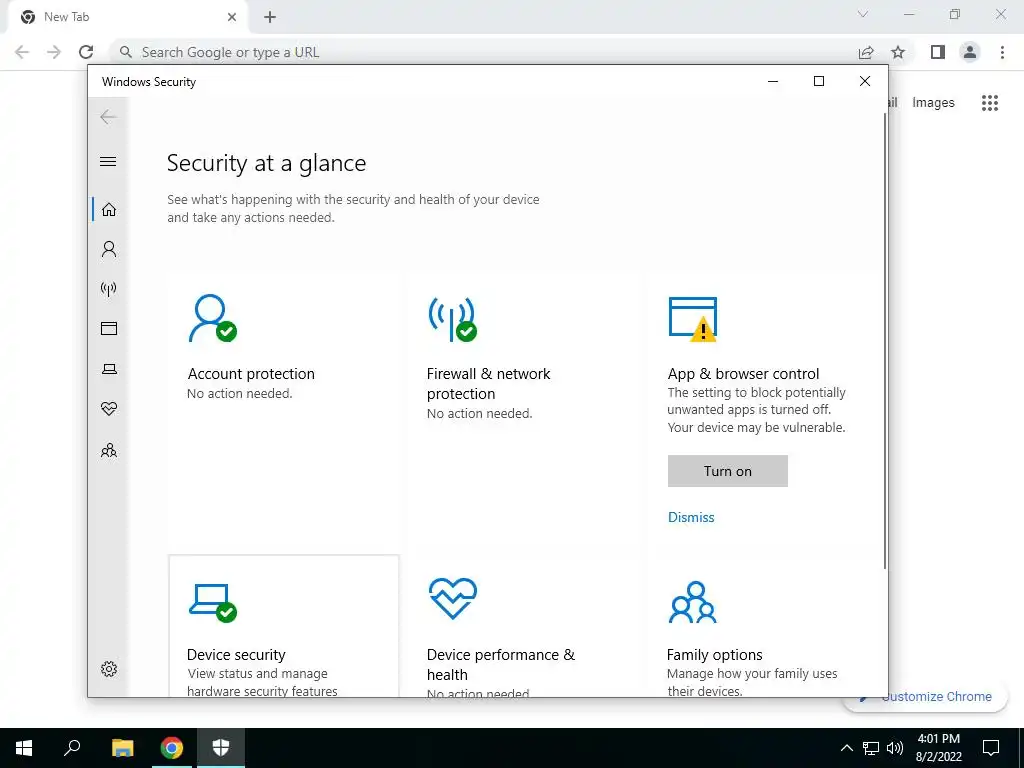Viewport: 1024px width, 768px height.
Task: Click the Family options tile icon
Action: [x=693, y=602]
